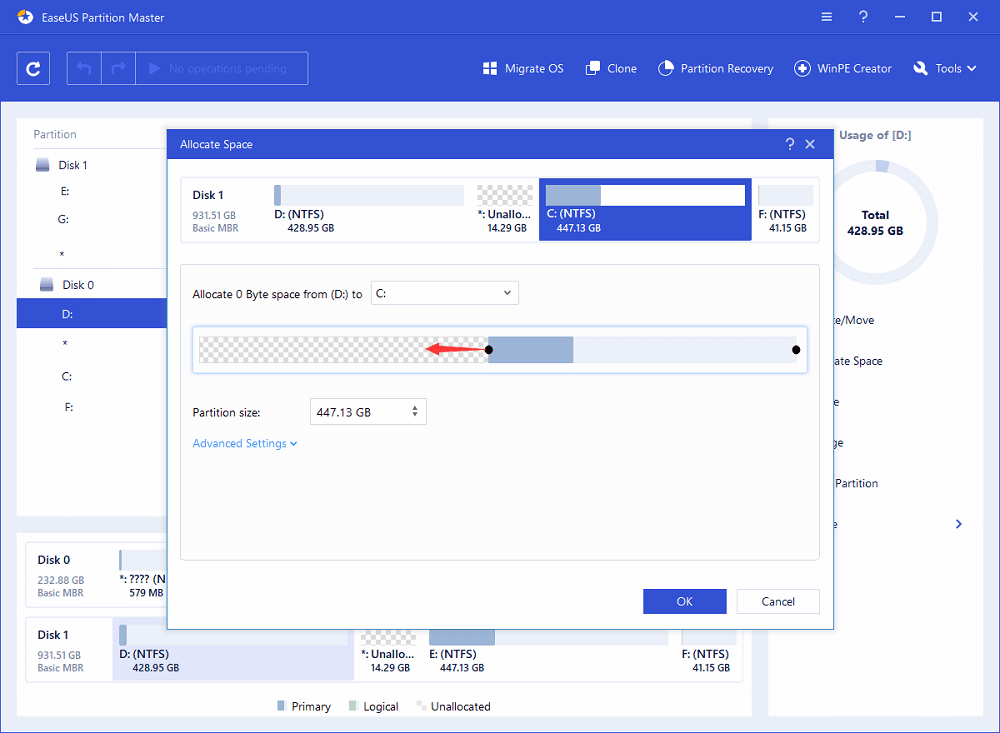This screenshot has width=1000, height=733.
Task: Click left slider handle on partition bar
Action: point(489,350)
